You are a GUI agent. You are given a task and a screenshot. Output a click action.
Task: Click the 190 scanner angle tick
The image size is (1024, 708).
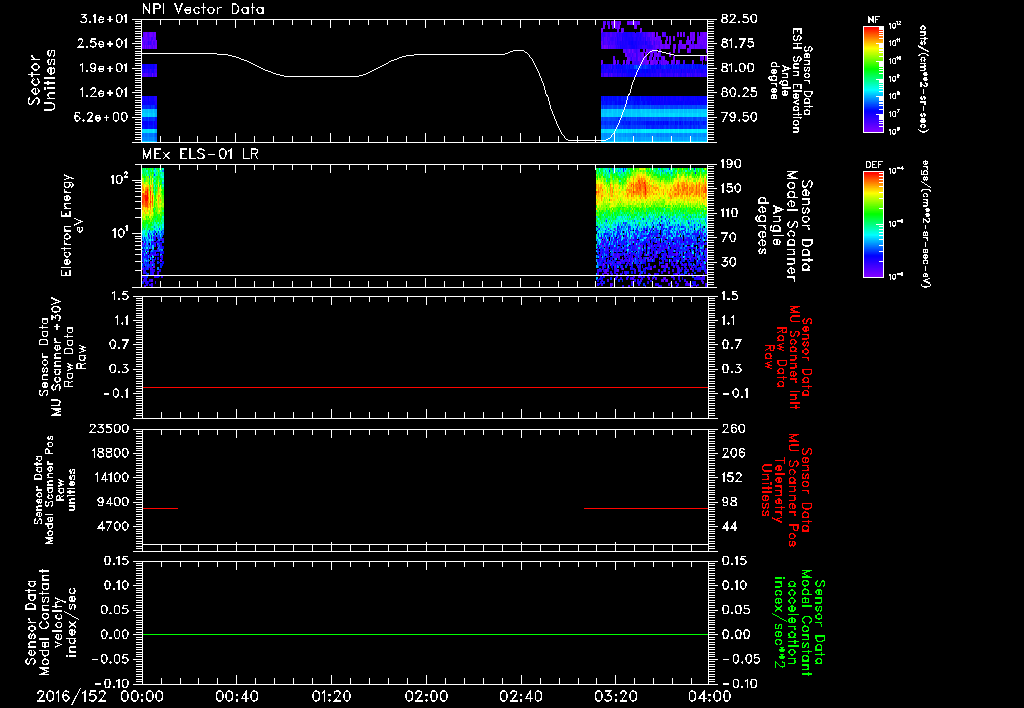point(732,164)
